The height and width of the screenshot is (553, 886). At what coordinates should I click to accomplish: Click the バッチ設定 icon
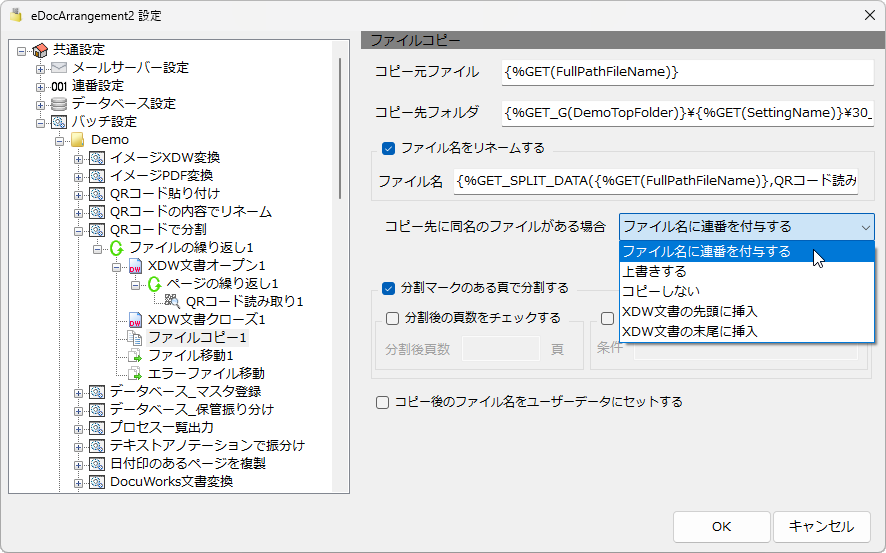59,122
